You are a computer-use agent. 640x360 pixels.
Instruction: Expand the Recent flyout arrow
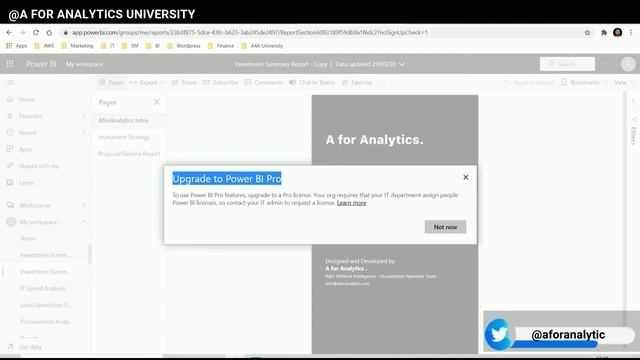(x=83, y=132)
